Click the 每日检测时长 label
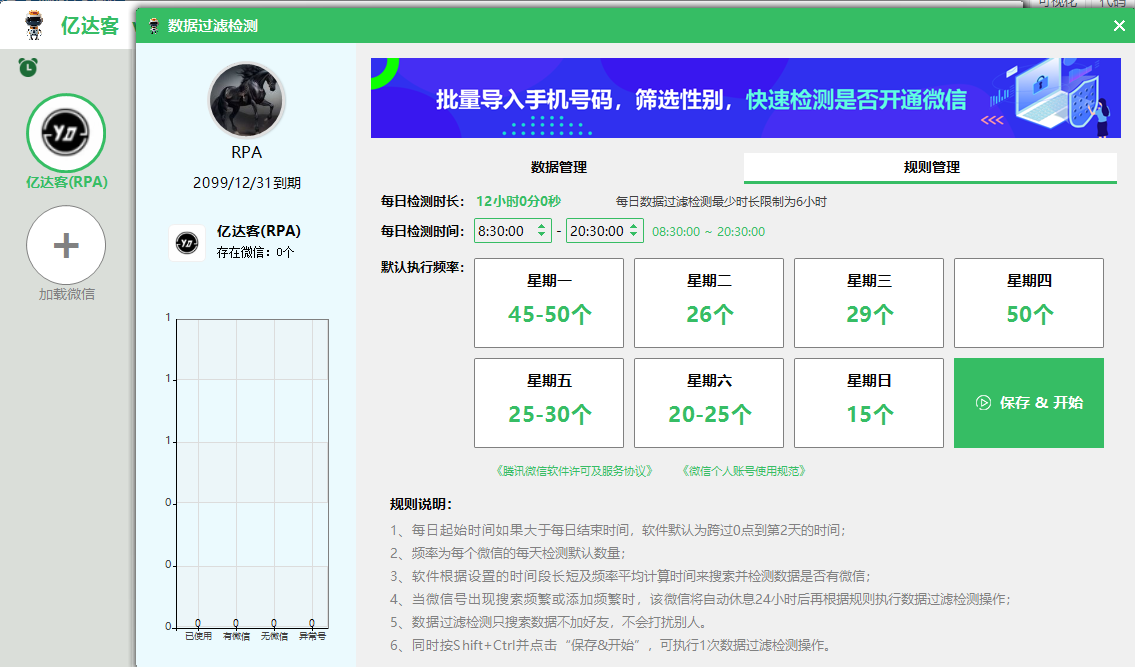 click(x=423, y=201)
